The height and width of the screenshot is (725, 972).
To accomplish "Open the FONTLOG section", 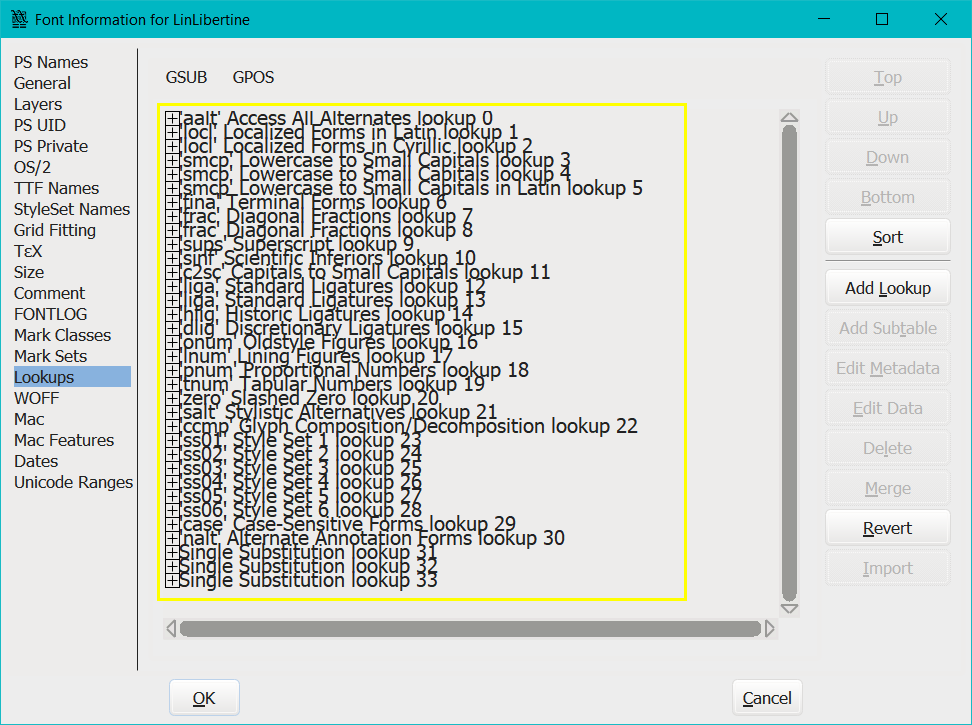I will [50, 314].
